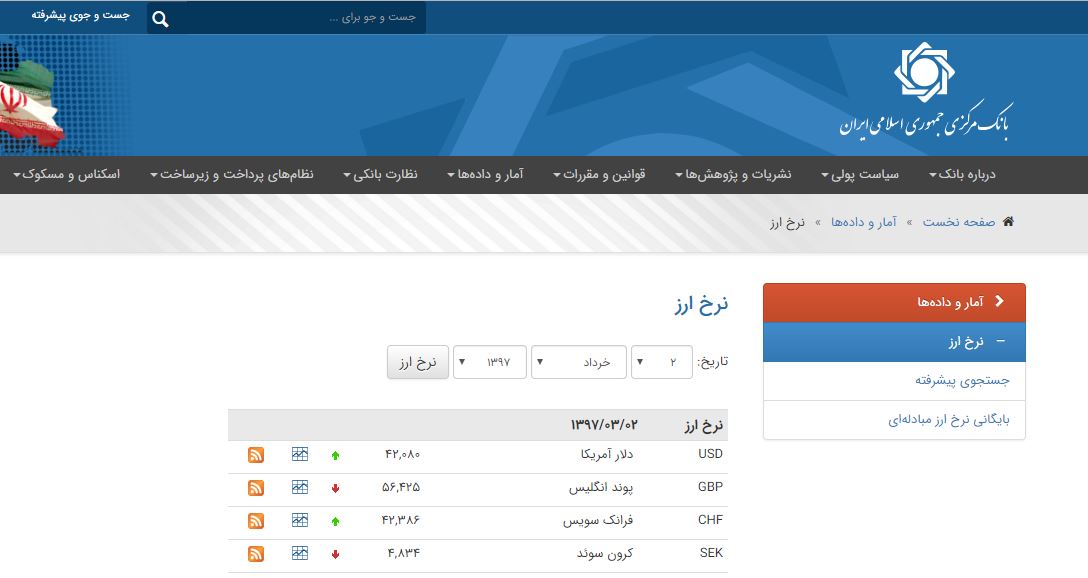Viewport: 1088px width, 578px height.
Task: Expand آمار و داده‌ها navigation menu
Action: point(486,174)
